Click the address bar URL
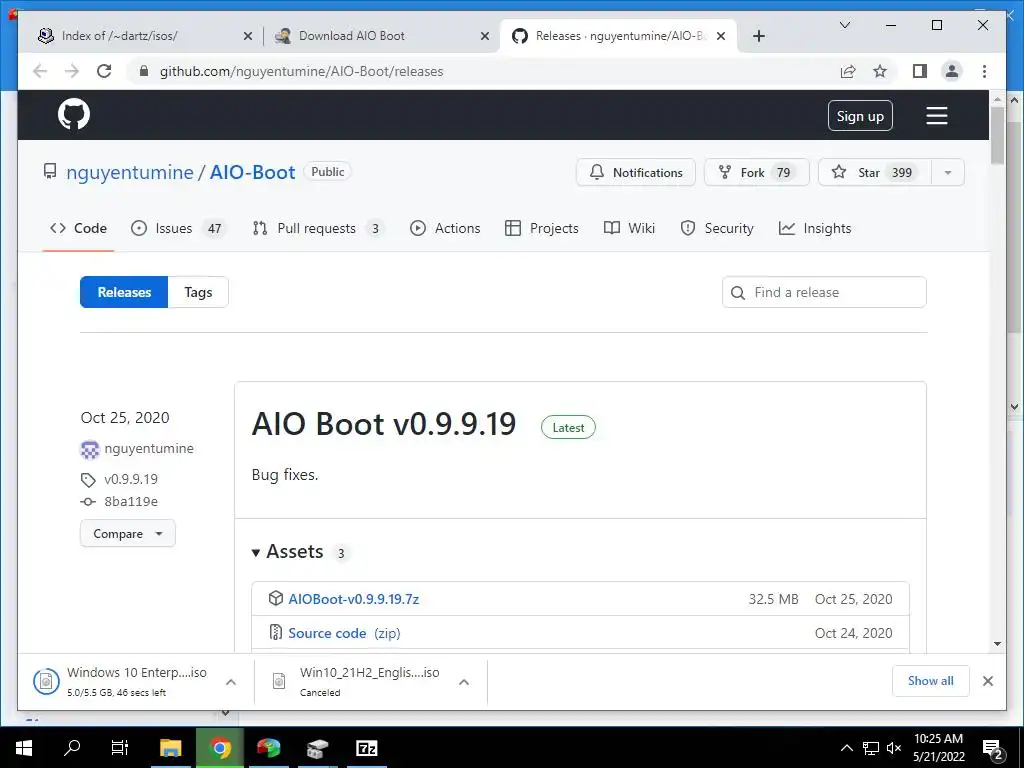Screen dimensions: 1024x768 point(301,71)
